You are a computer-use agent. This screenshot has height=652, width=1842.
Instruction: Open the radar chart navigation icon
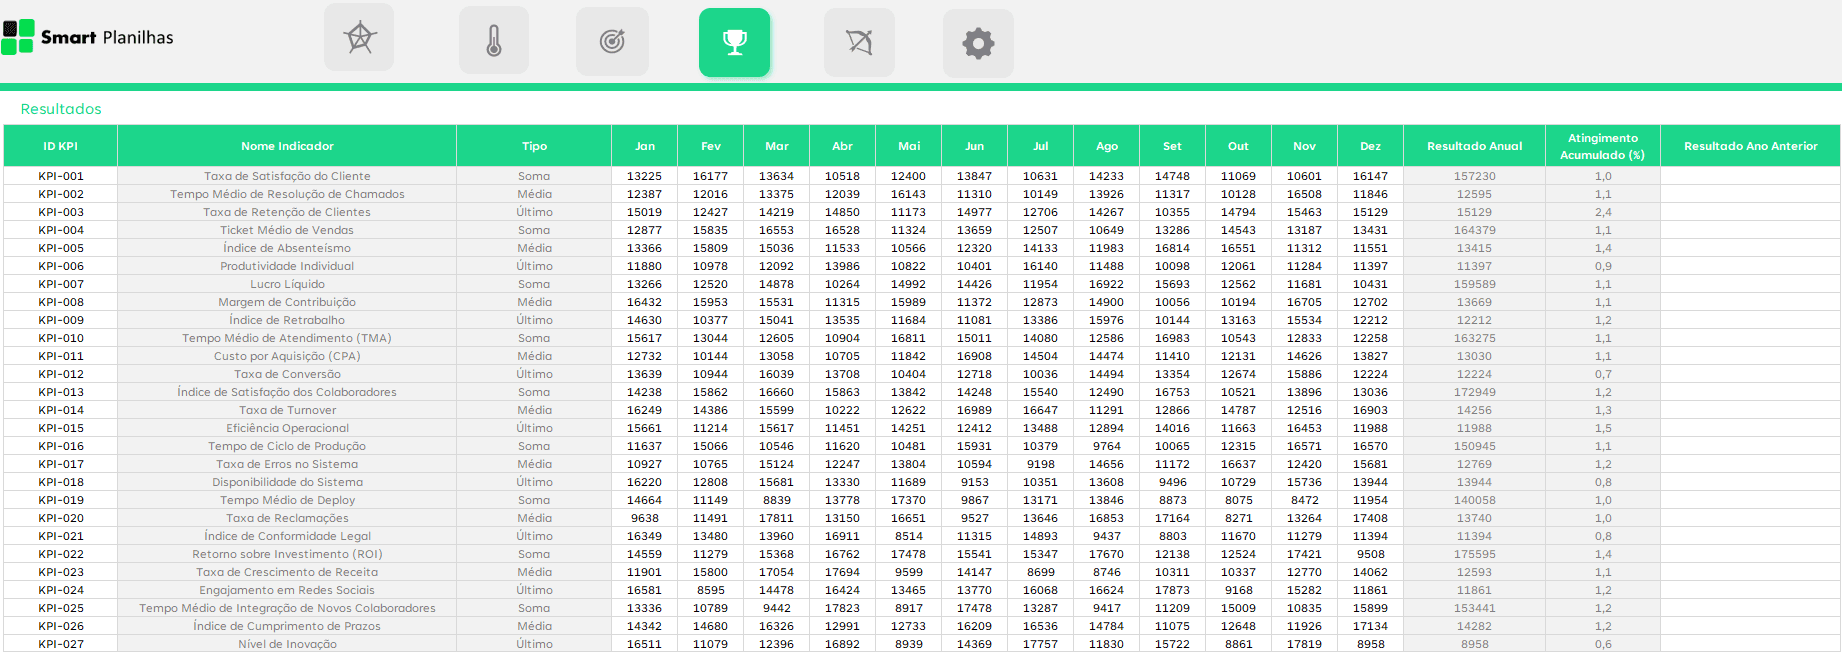point(359,39)
